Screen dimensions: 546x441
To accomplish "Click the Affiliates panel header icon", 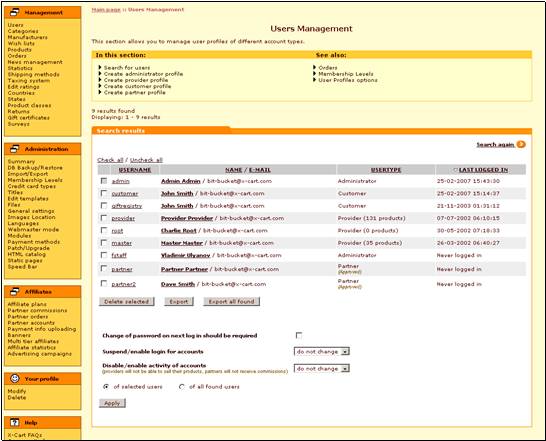I will point(15,292).
